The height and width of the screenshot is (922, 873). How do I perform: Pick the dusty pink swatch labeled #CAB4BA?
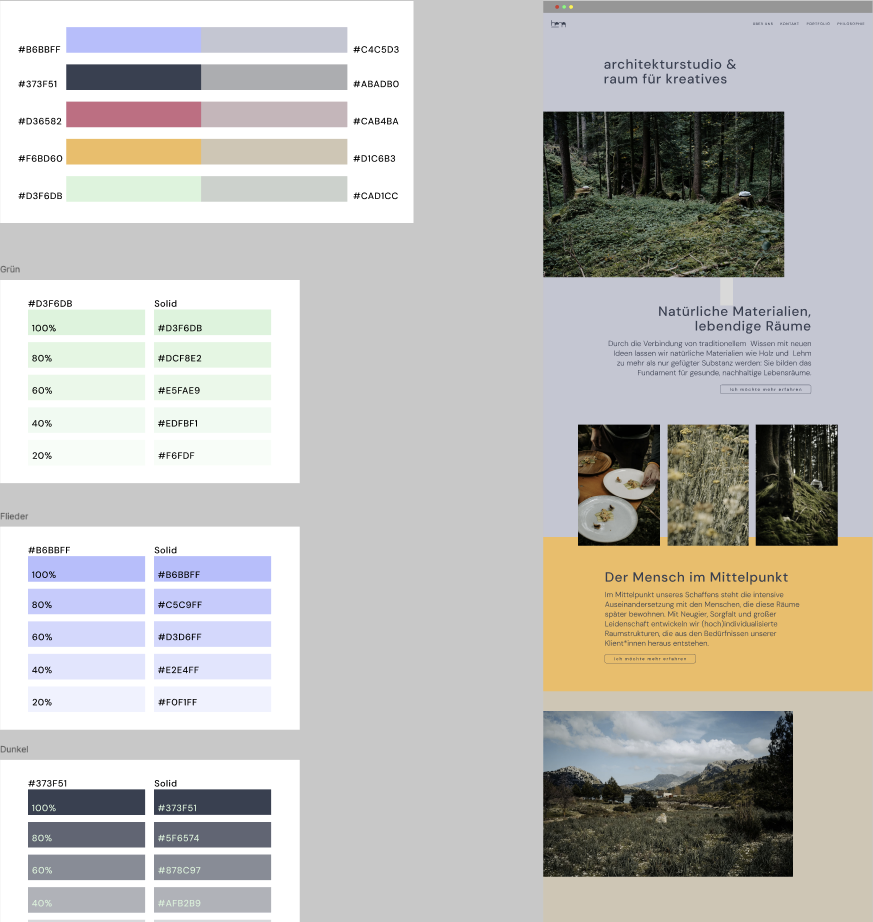click(x=274, y=115)
